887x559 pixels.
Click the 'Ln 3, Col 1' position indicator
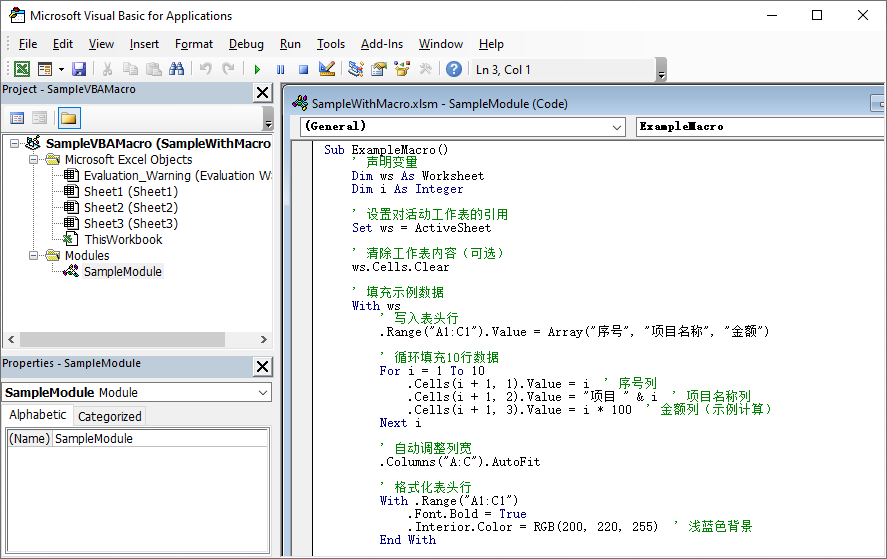[x=503, y=70]
